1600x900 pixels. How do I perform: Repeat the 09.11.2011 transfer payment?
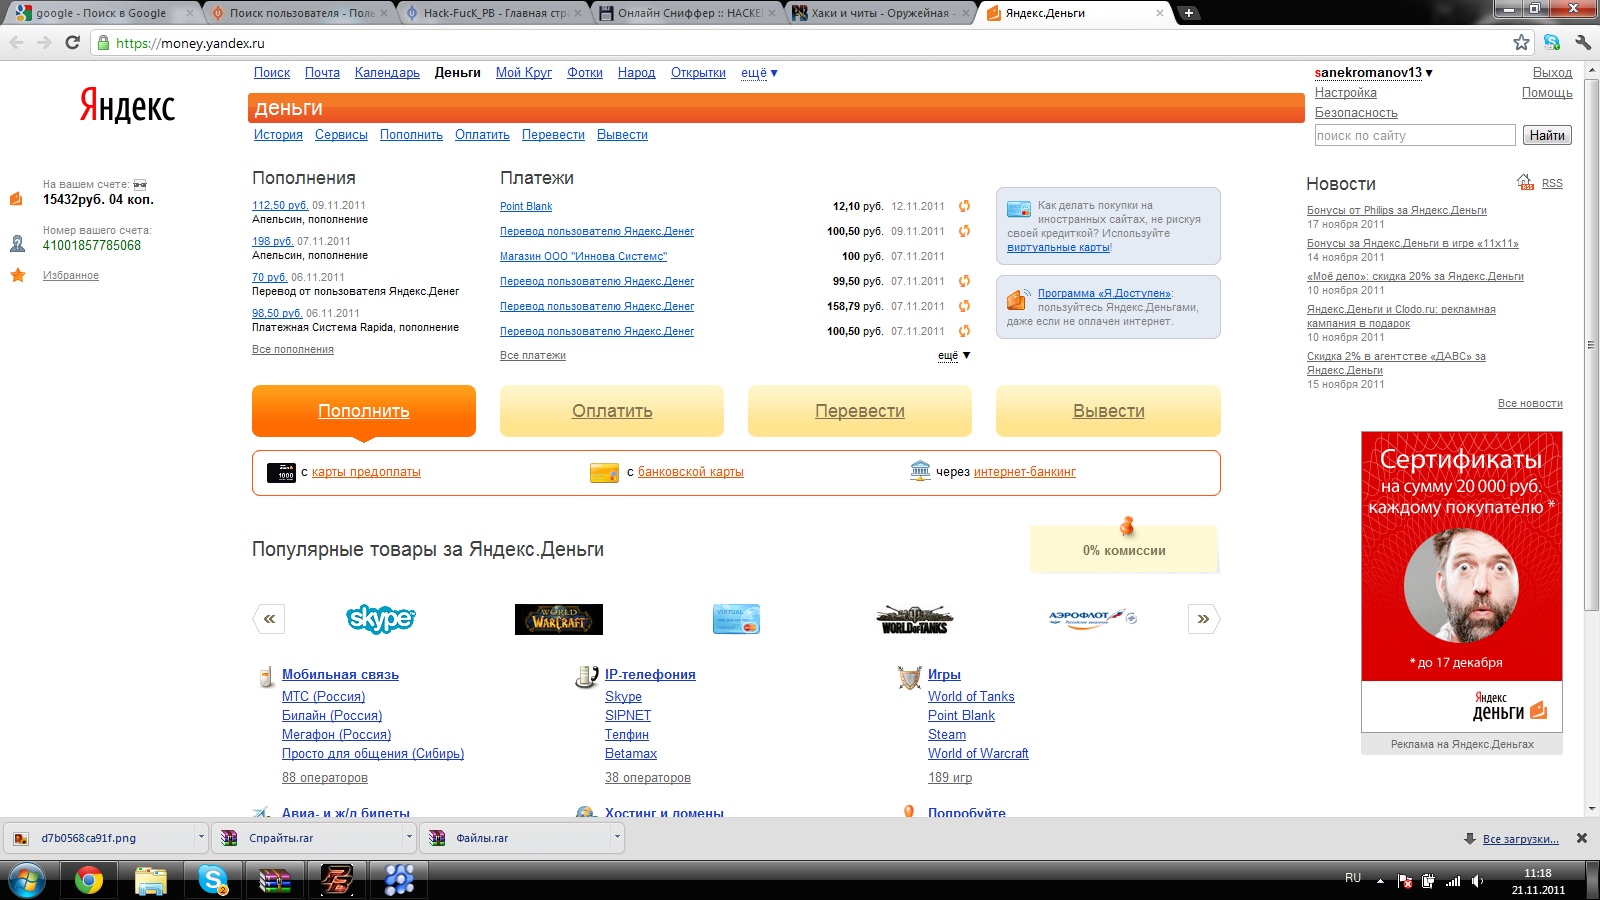point(964,231)
